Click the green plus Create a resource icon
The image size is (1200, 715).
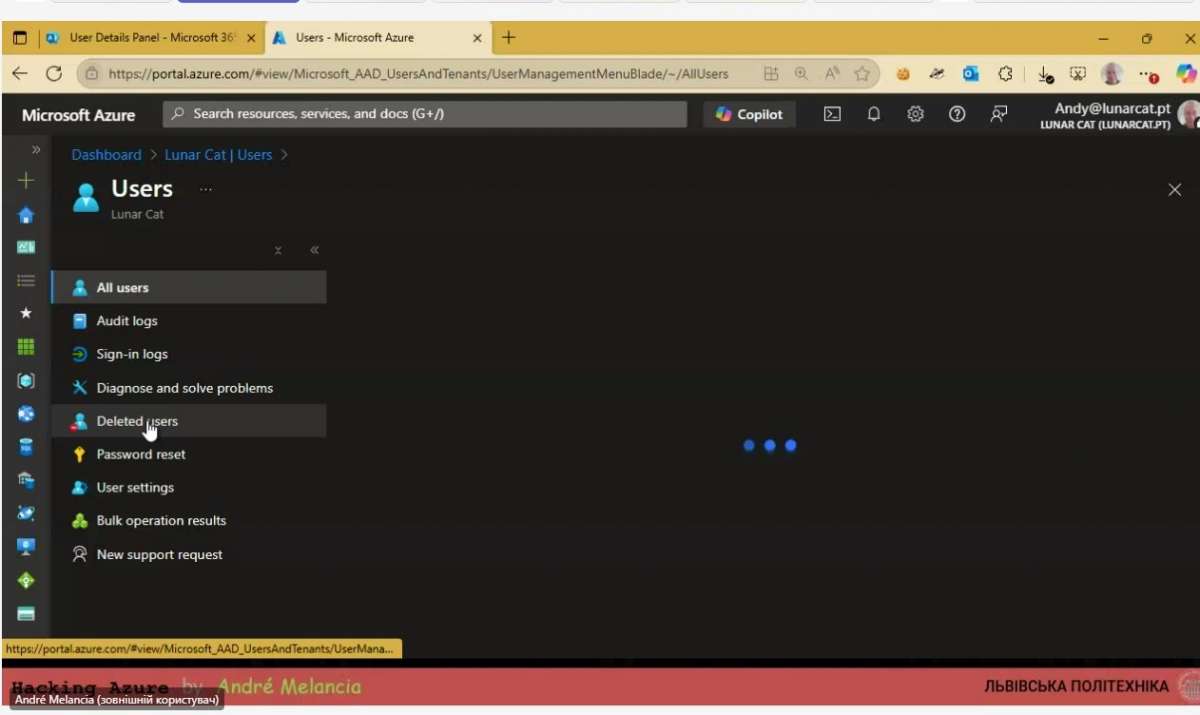[26, 181]
